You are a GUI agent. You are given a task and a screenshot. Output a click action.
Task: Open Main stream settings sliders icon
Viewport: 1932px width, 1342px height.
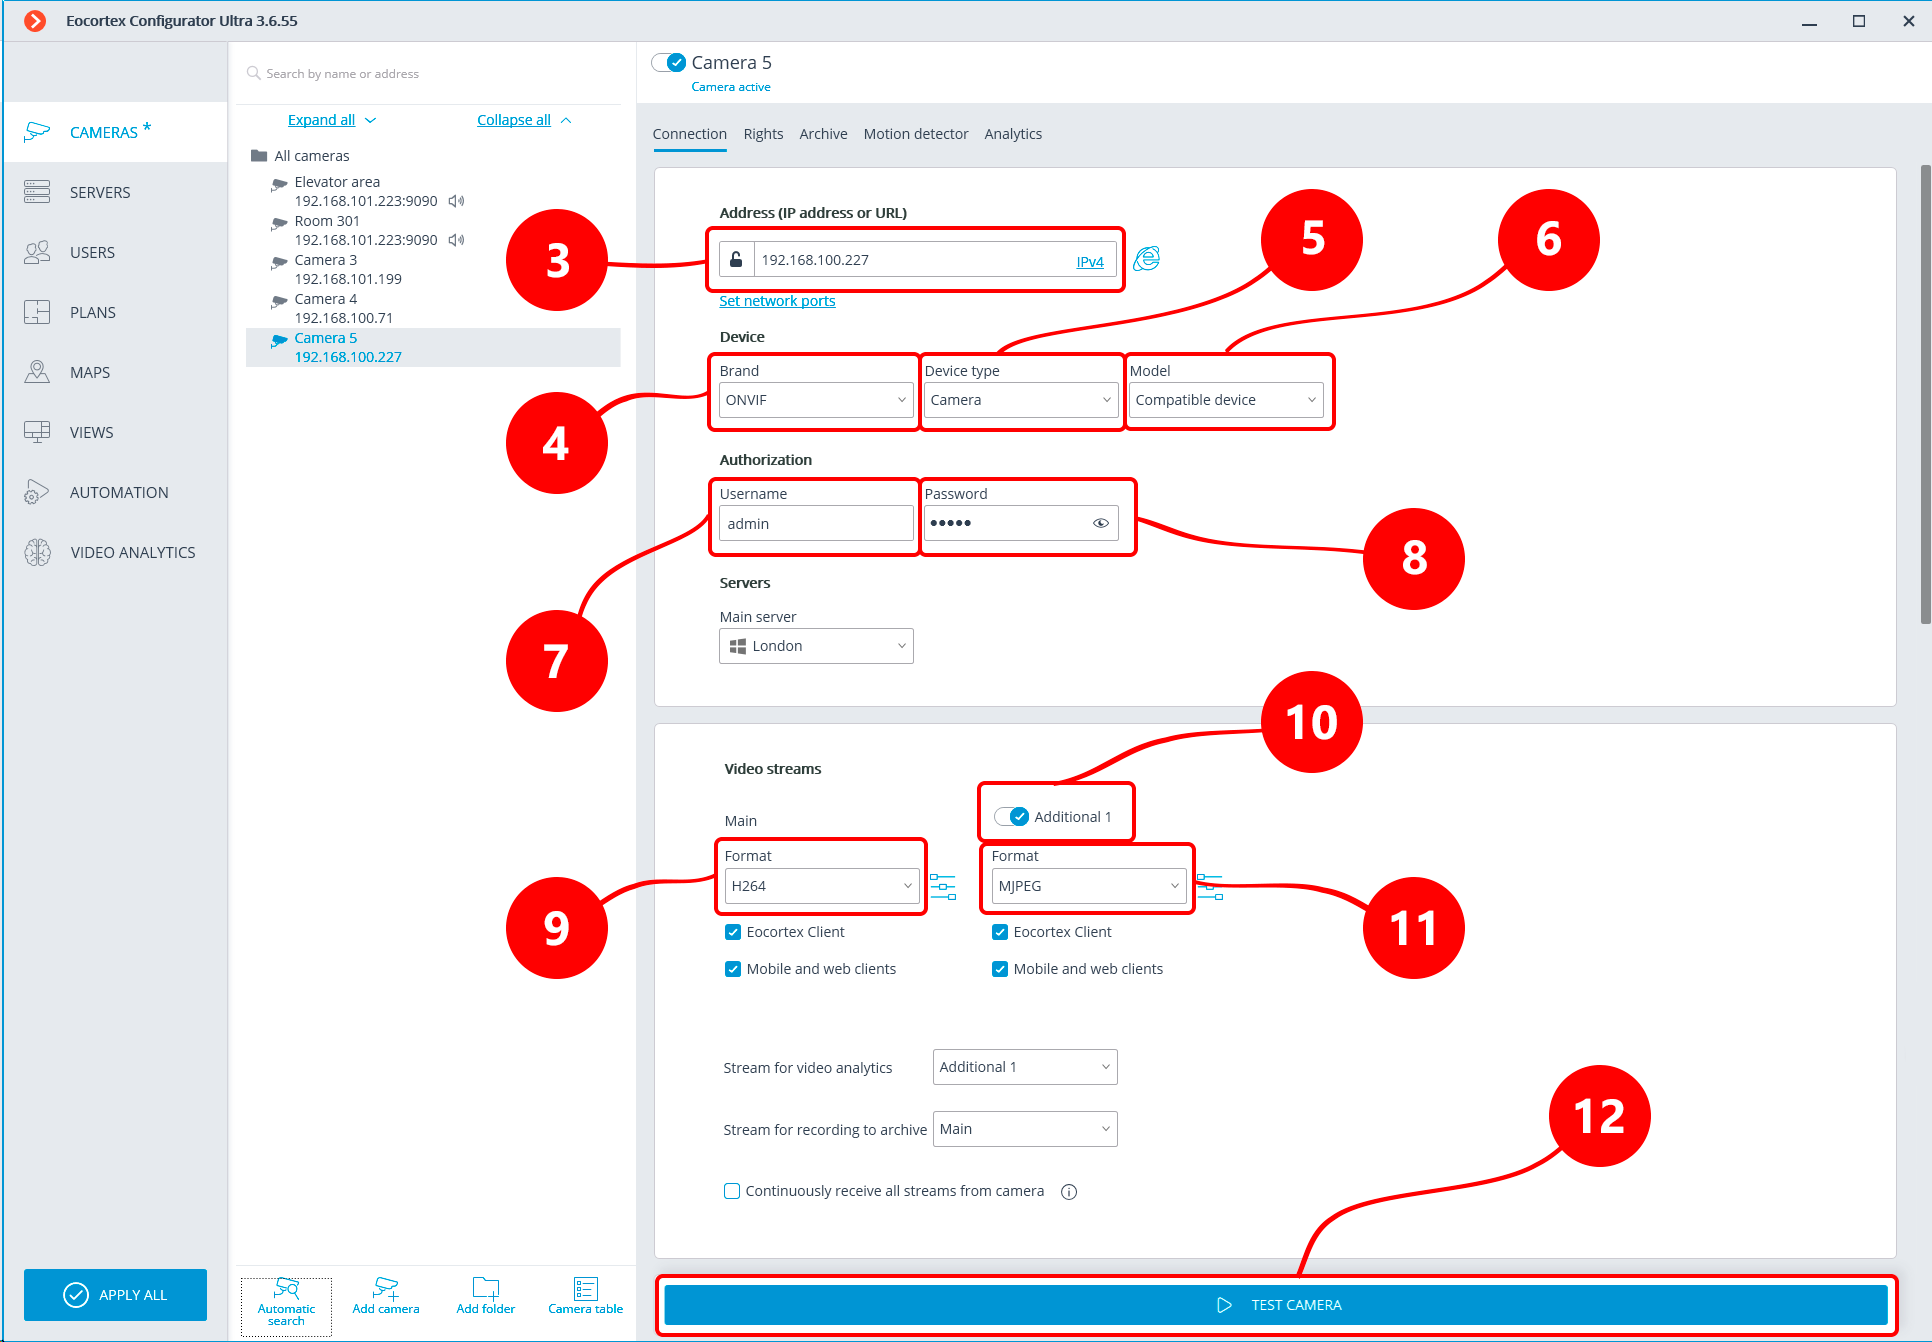pos(942,886)
